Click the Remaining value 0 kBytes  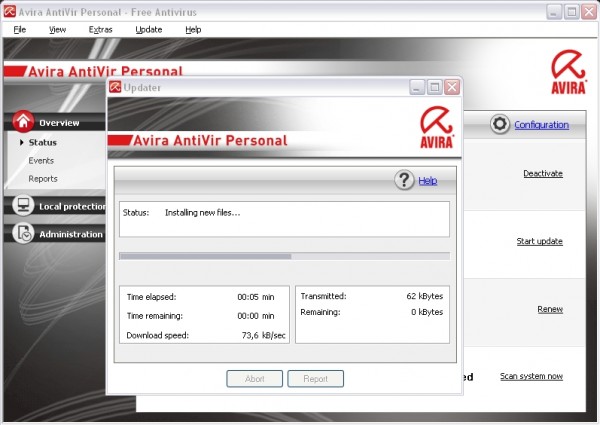click(427, 312)
